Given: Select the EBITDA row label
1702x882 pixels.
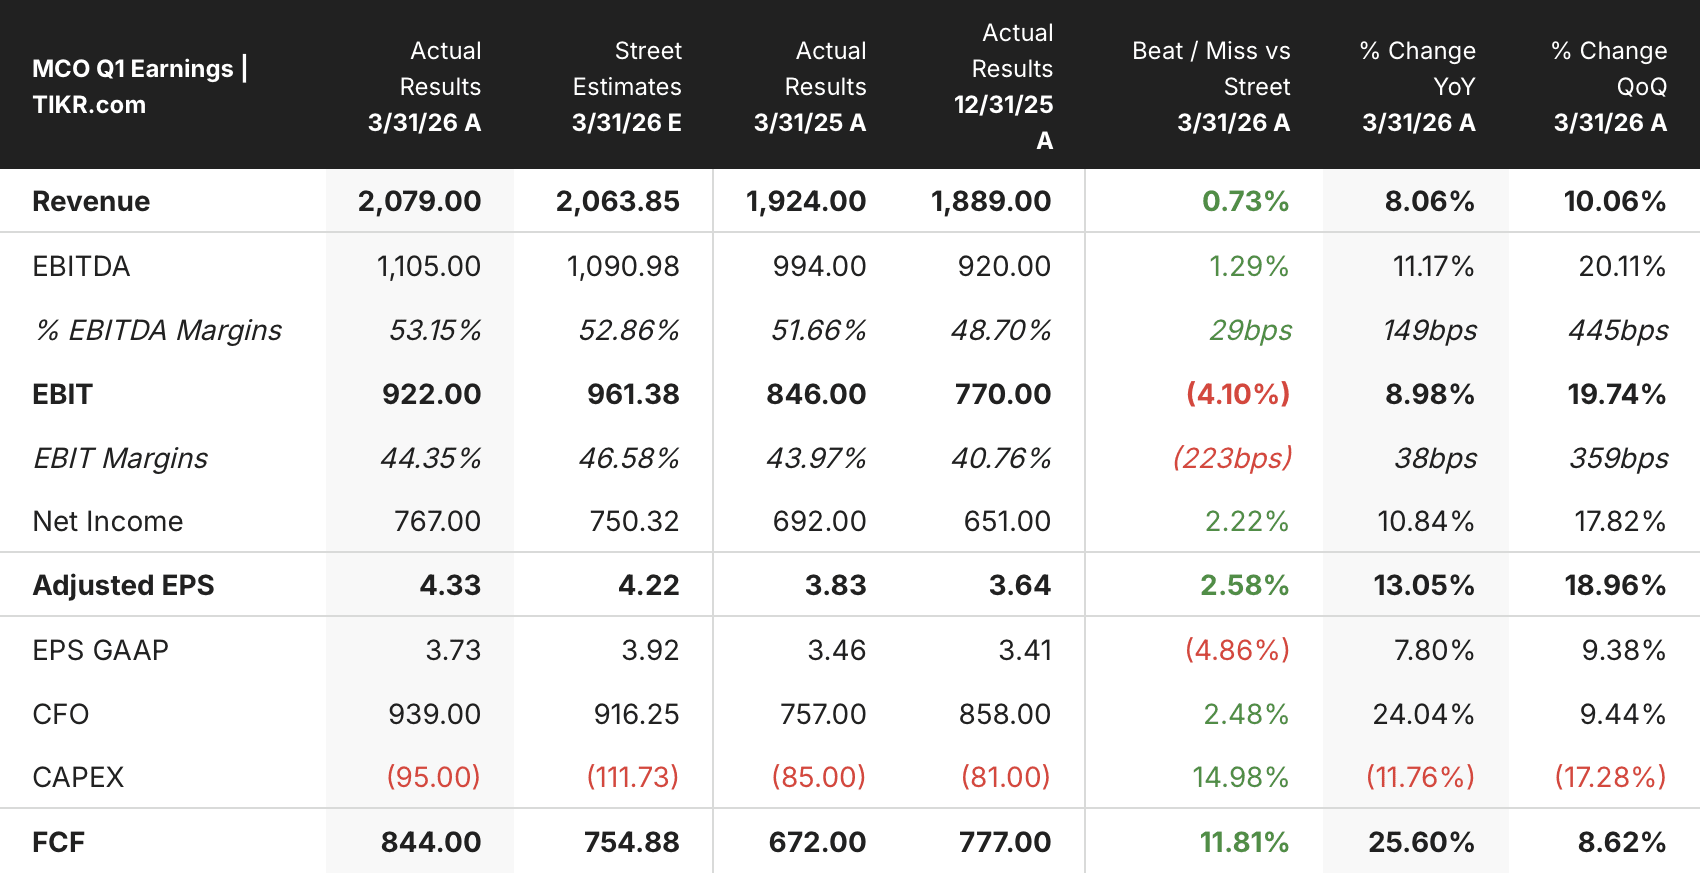Looking at the screenshot, I should point(81,266).
